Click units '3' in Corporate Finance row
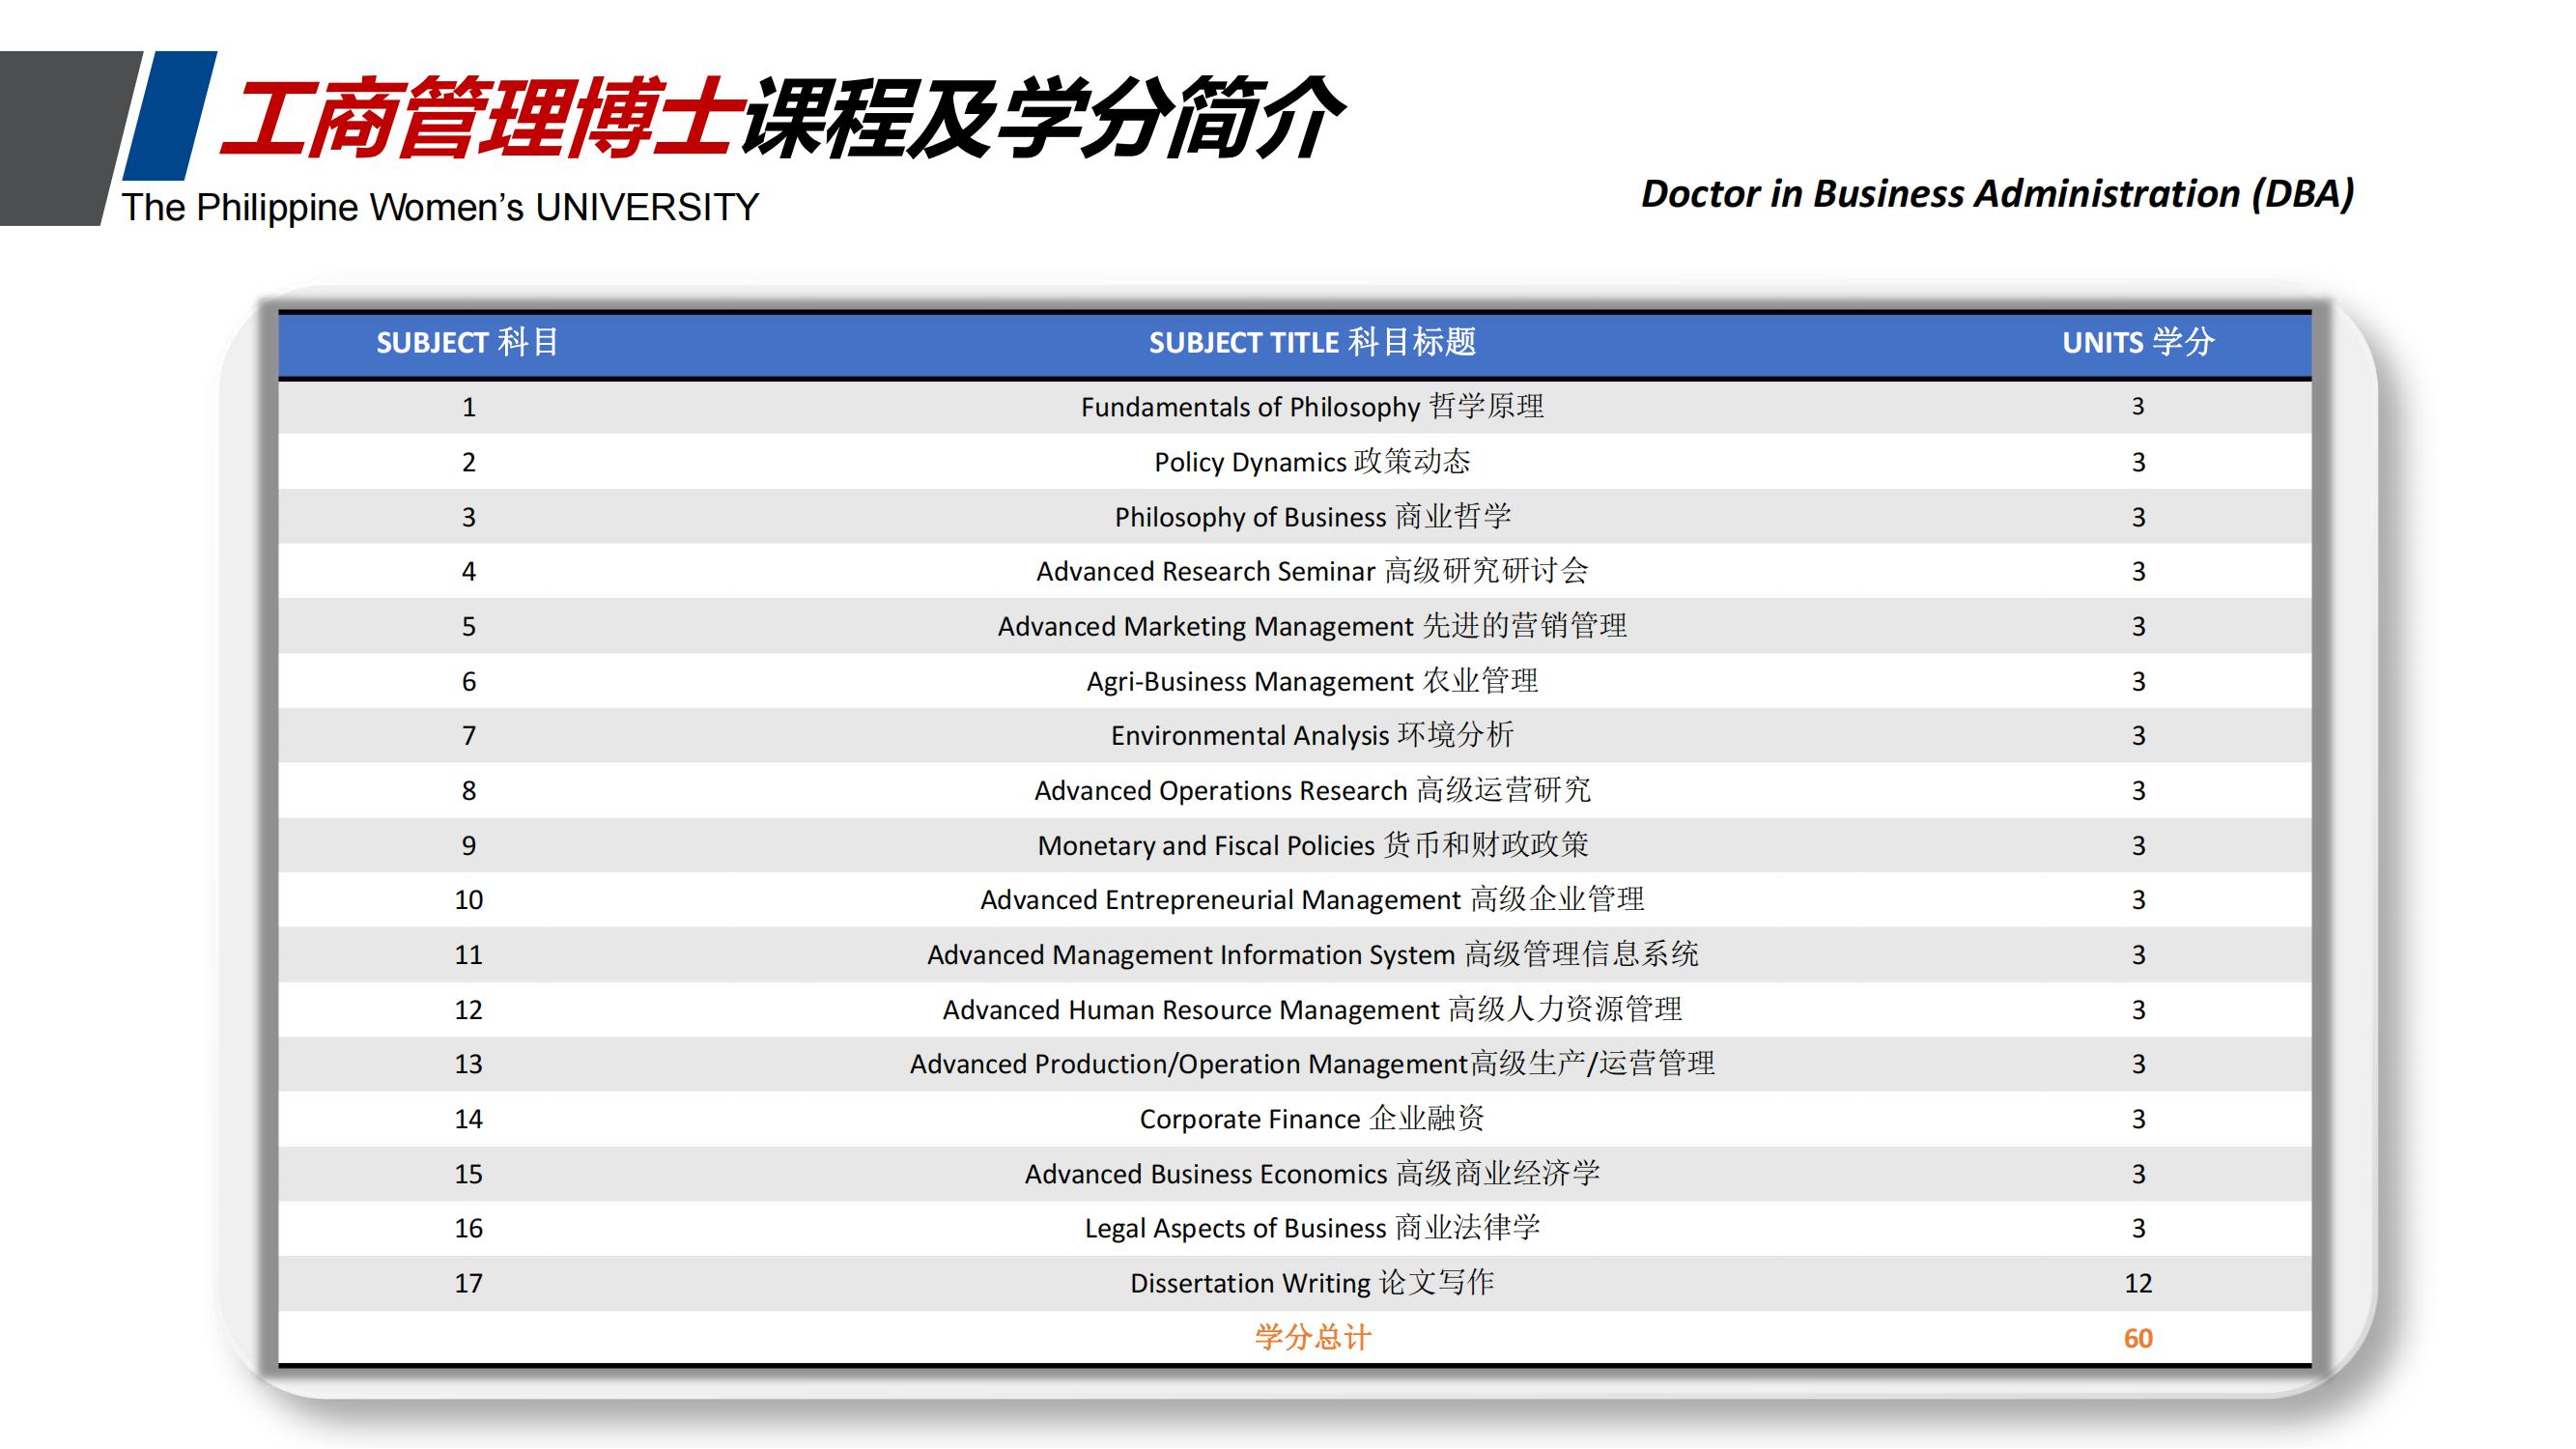The height and width of the screenshot is (1449, 2576). tap(2138, 1119)
